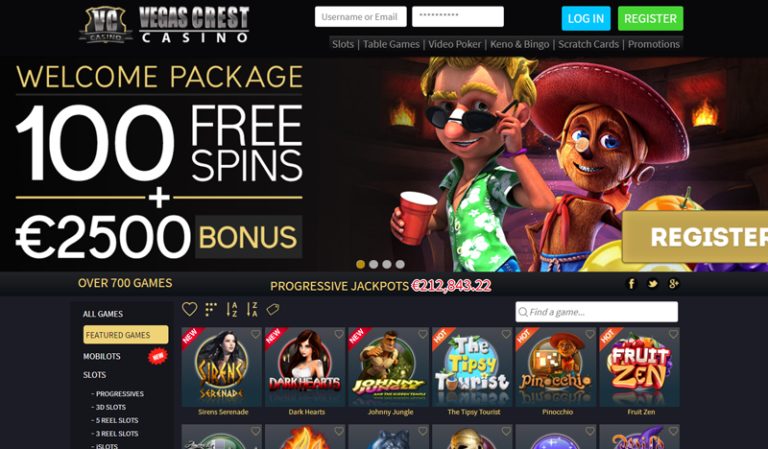Favorite the Sirens Serenade game heart

255,334
